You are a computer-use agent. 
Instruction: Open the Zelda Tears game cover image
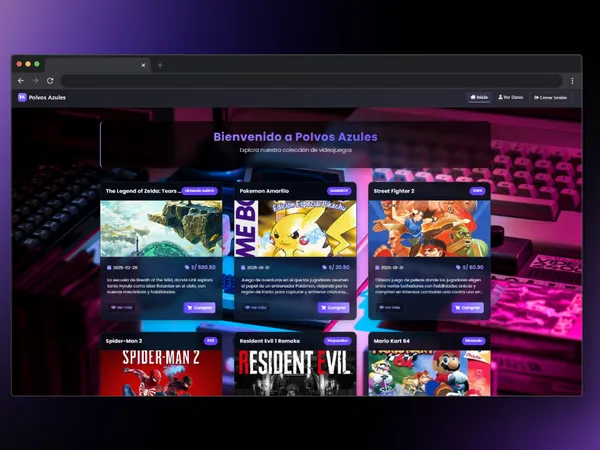pyautogui.click(x=161, y=228)
